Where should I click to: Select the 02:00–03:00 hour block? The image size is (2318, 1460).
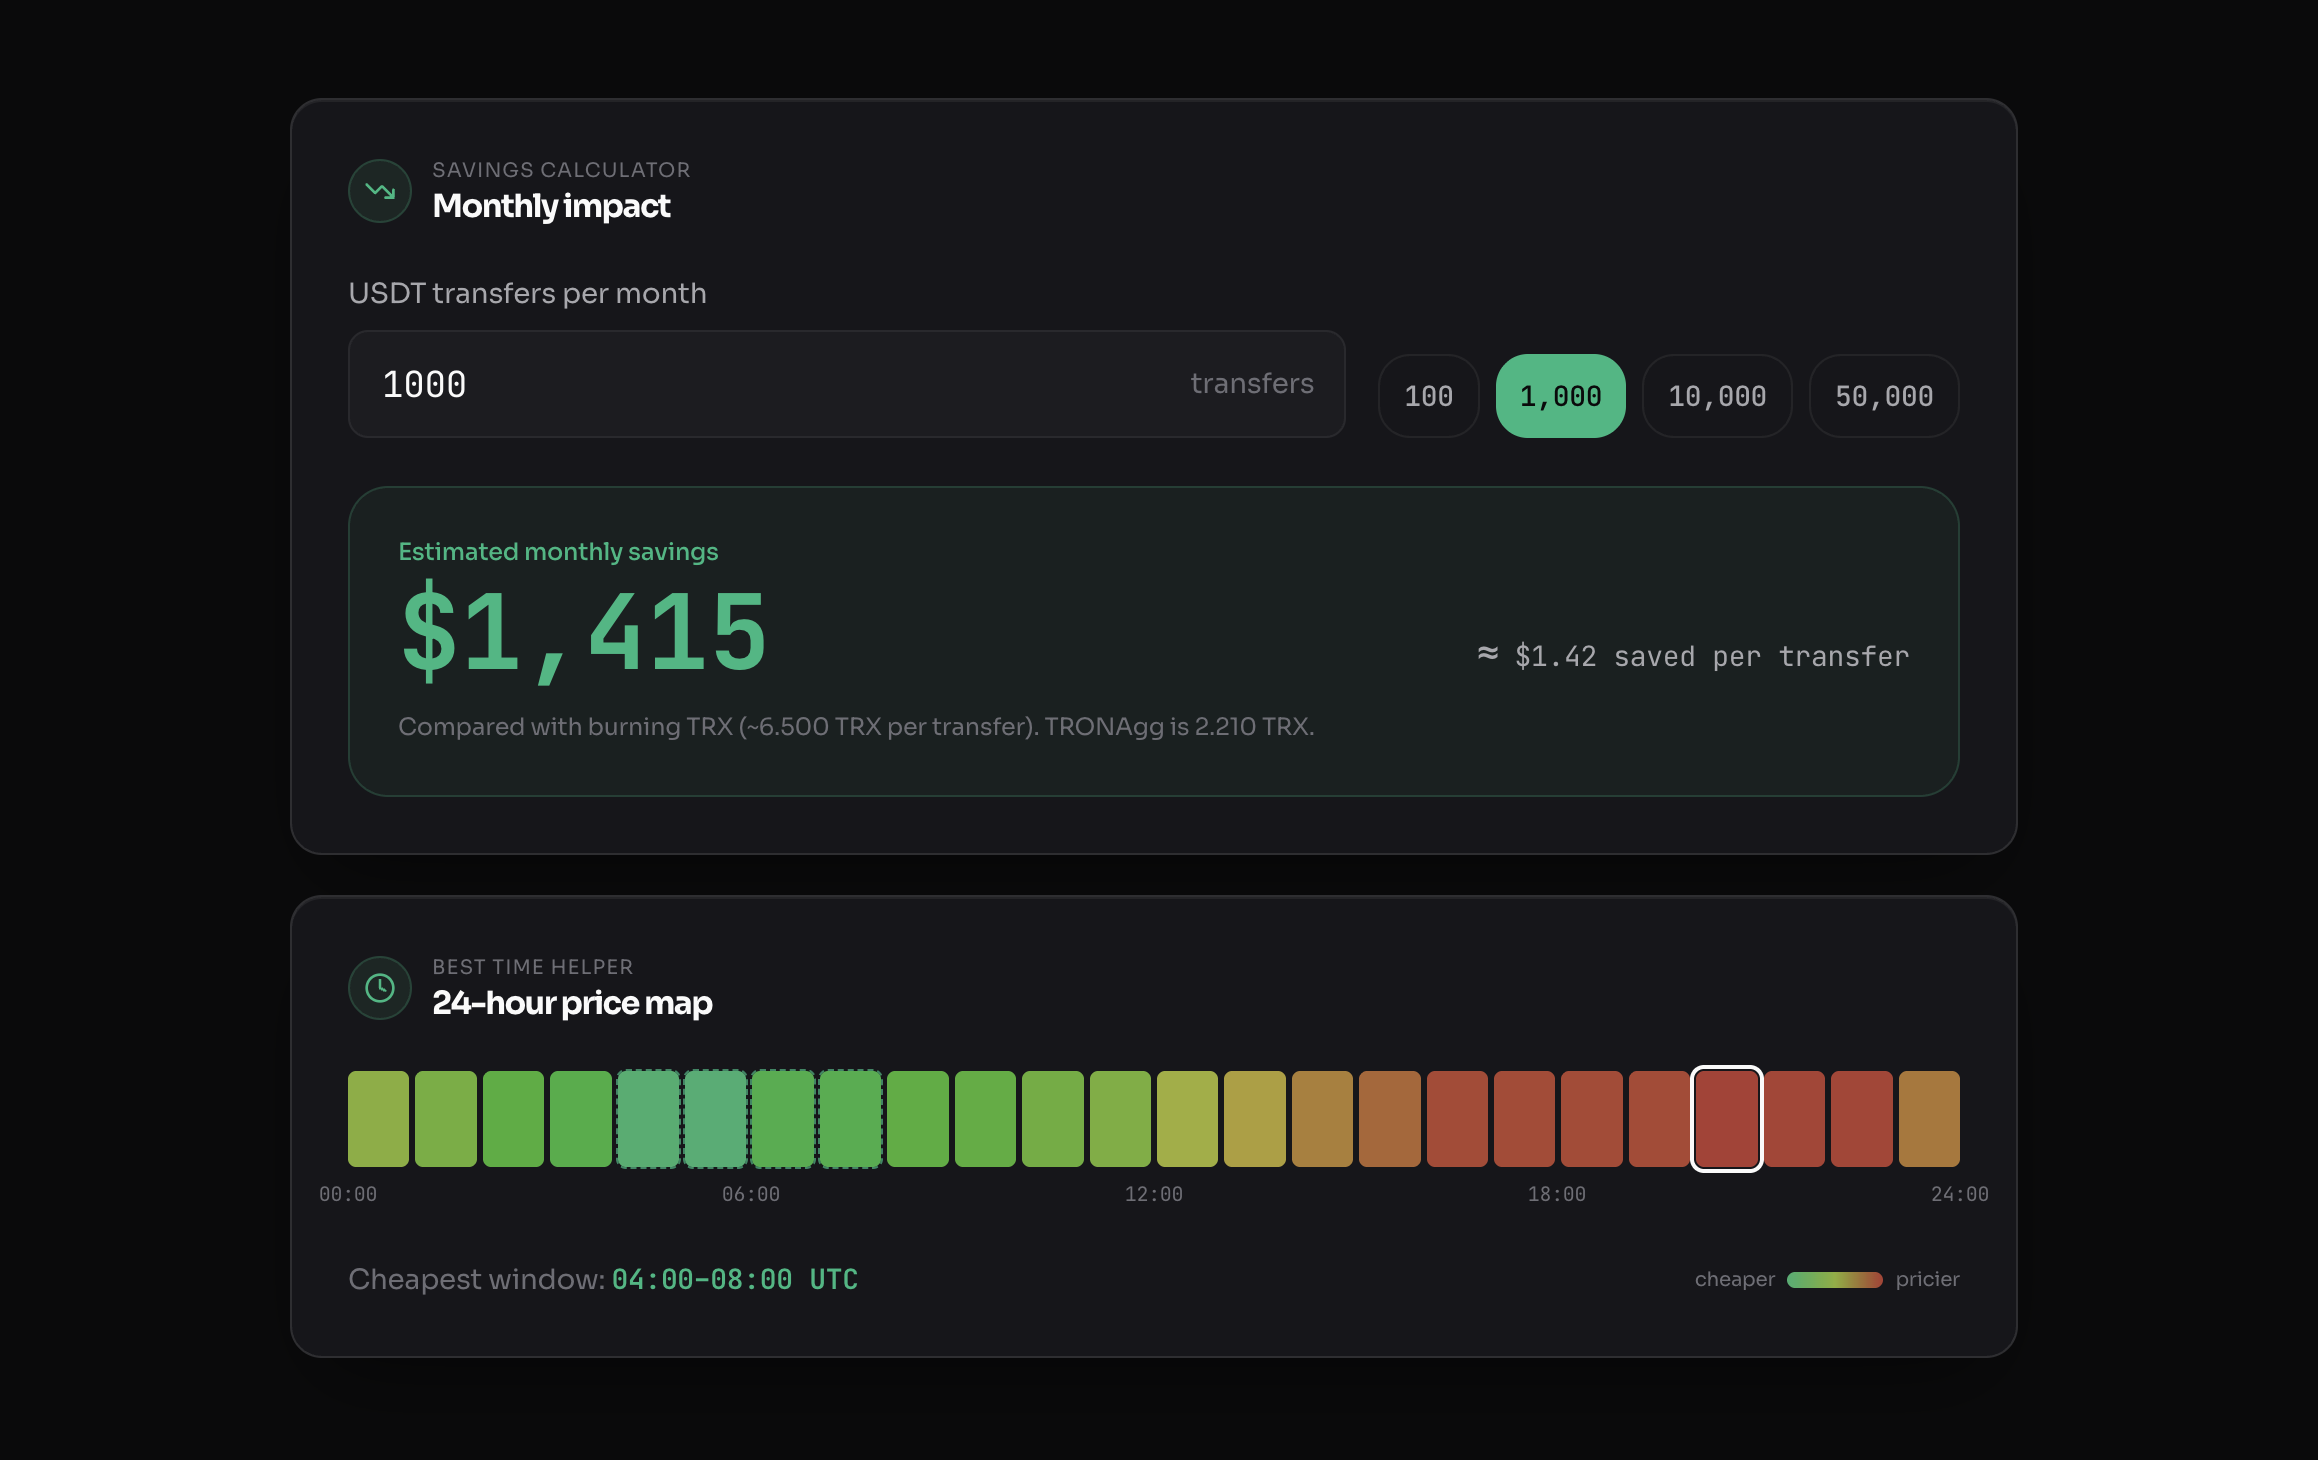(x=513, y=1119)
